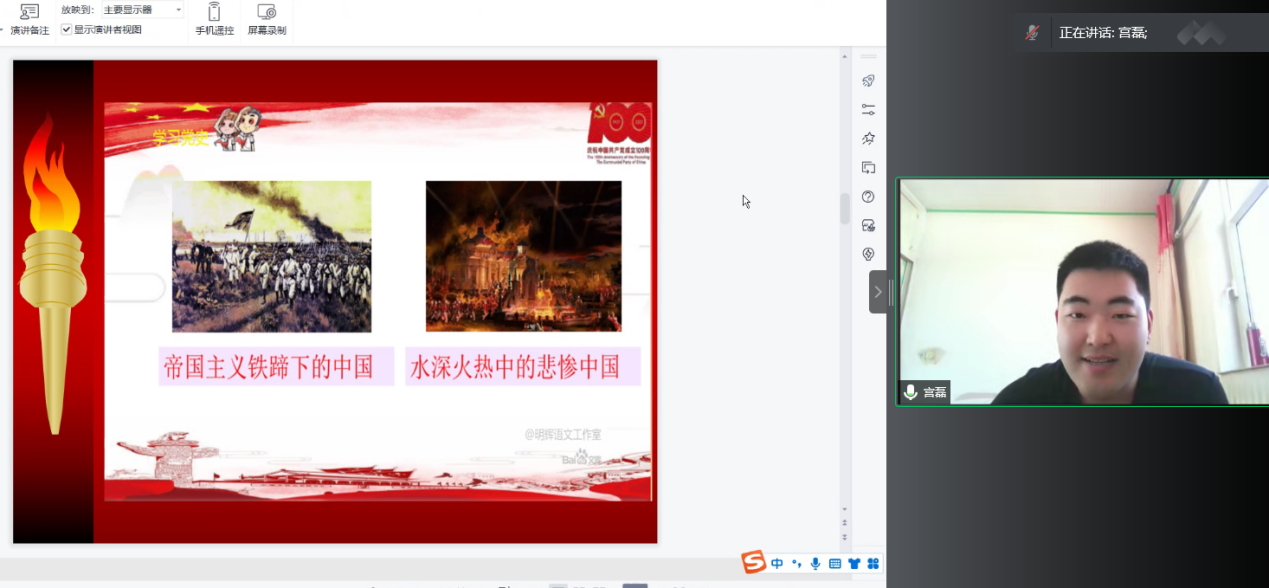Unmute 宫磊's microphone on his video
The image size is (1269, 588).
910,393
